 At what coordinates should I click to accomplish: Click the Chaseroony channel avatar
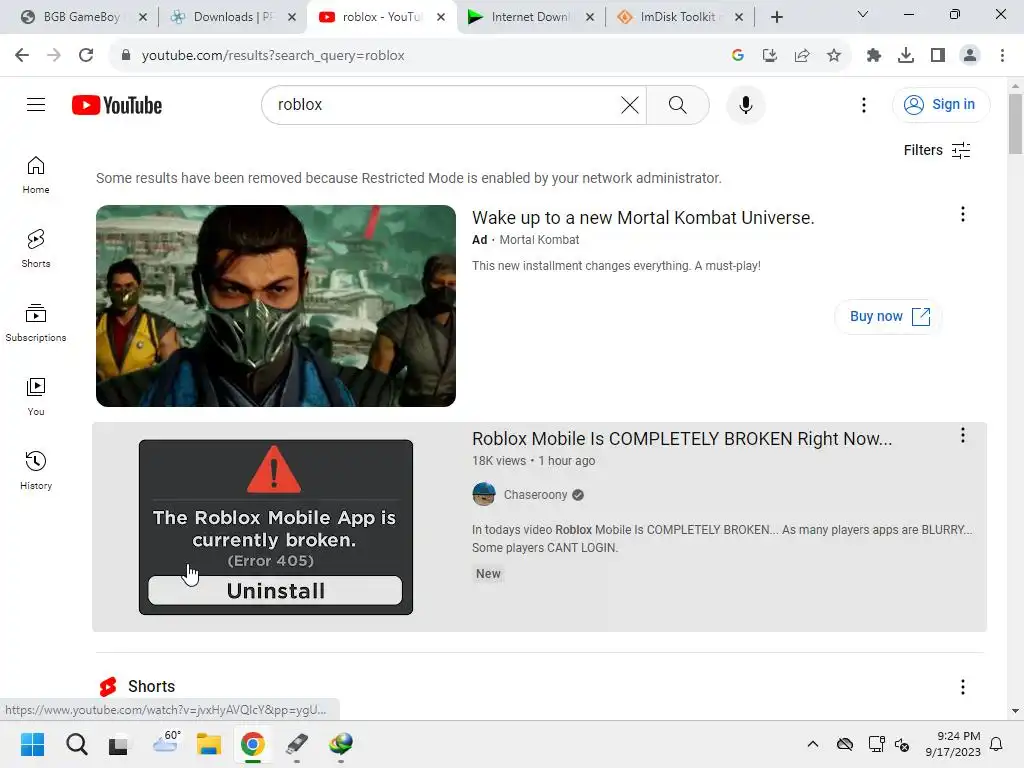(x=484, y=494)
